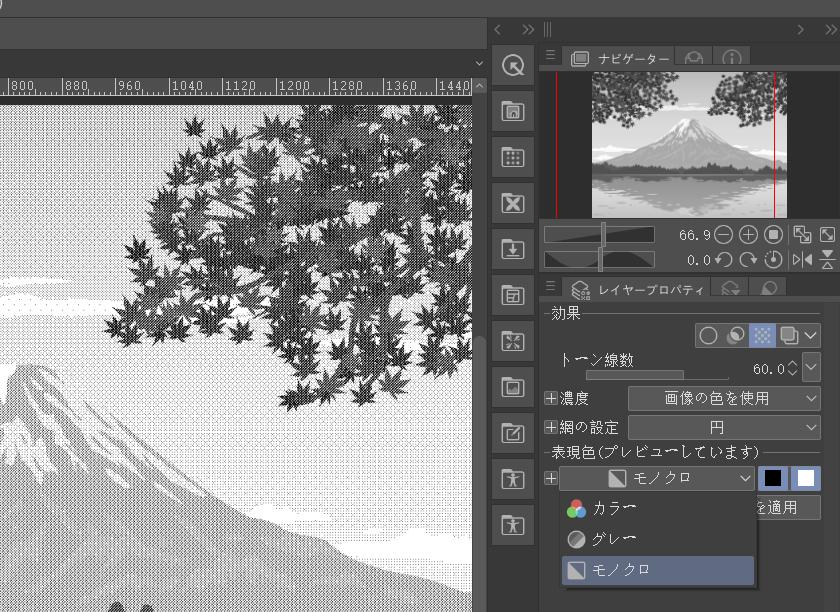Open the Quick Access palette icon

[x=513, y=66]
